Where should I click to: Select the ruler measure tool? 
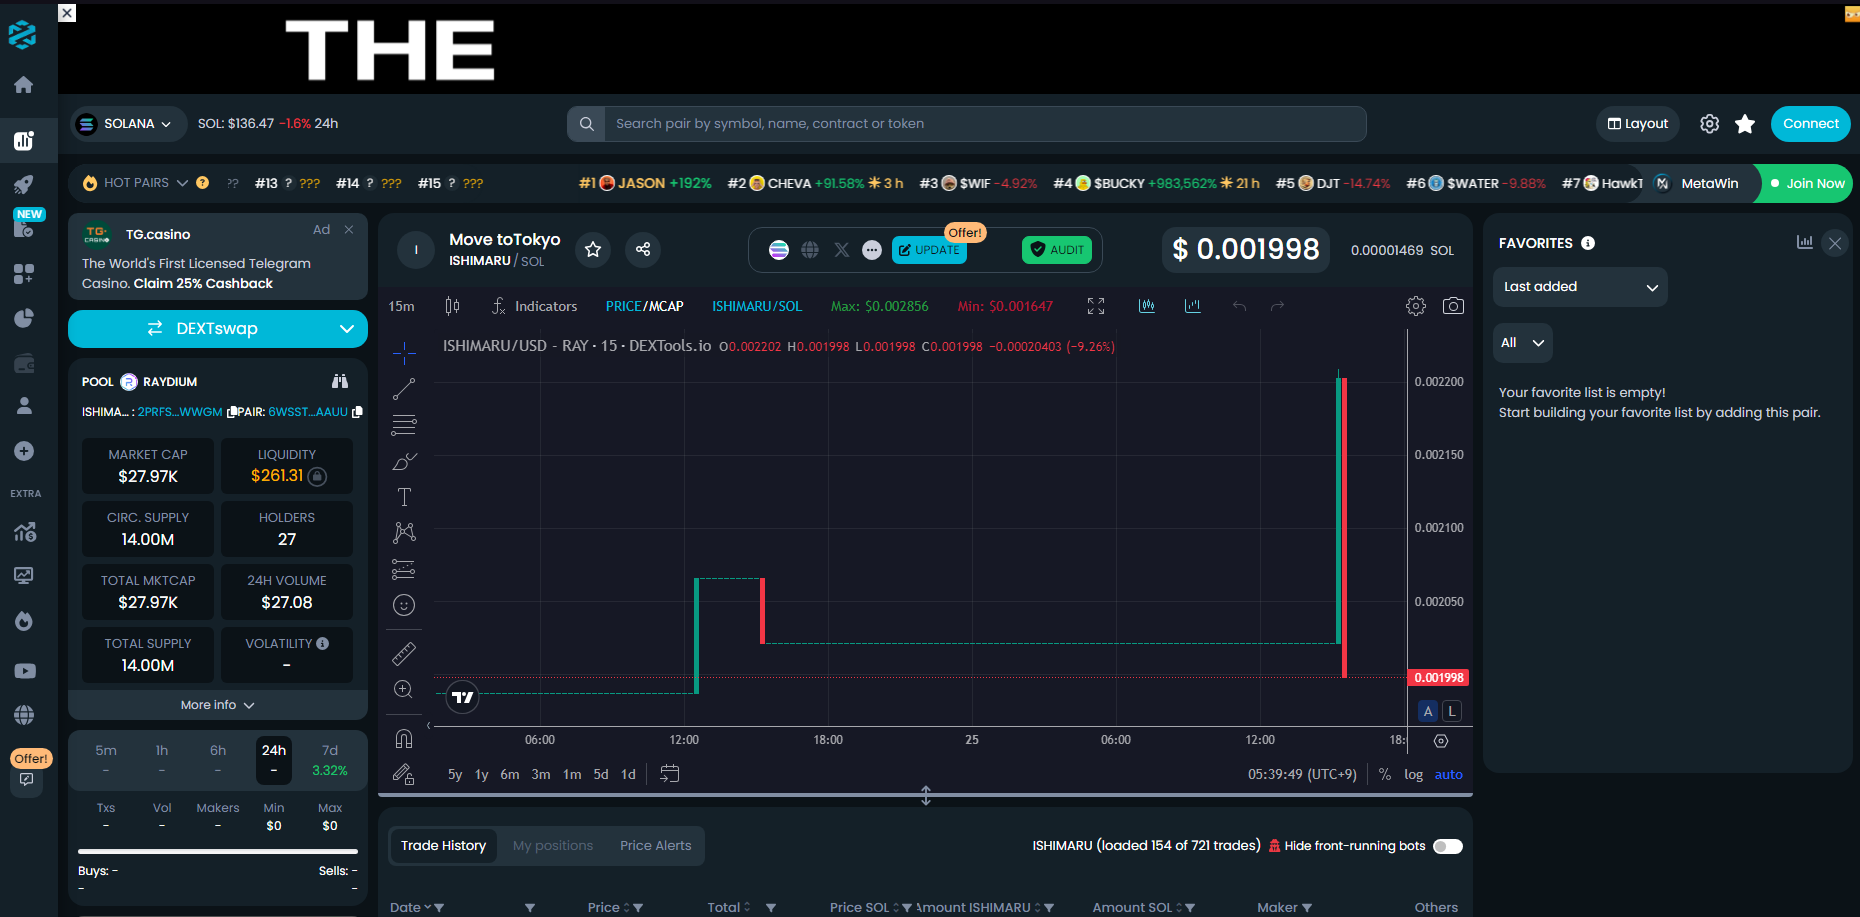tap(404, 654)
